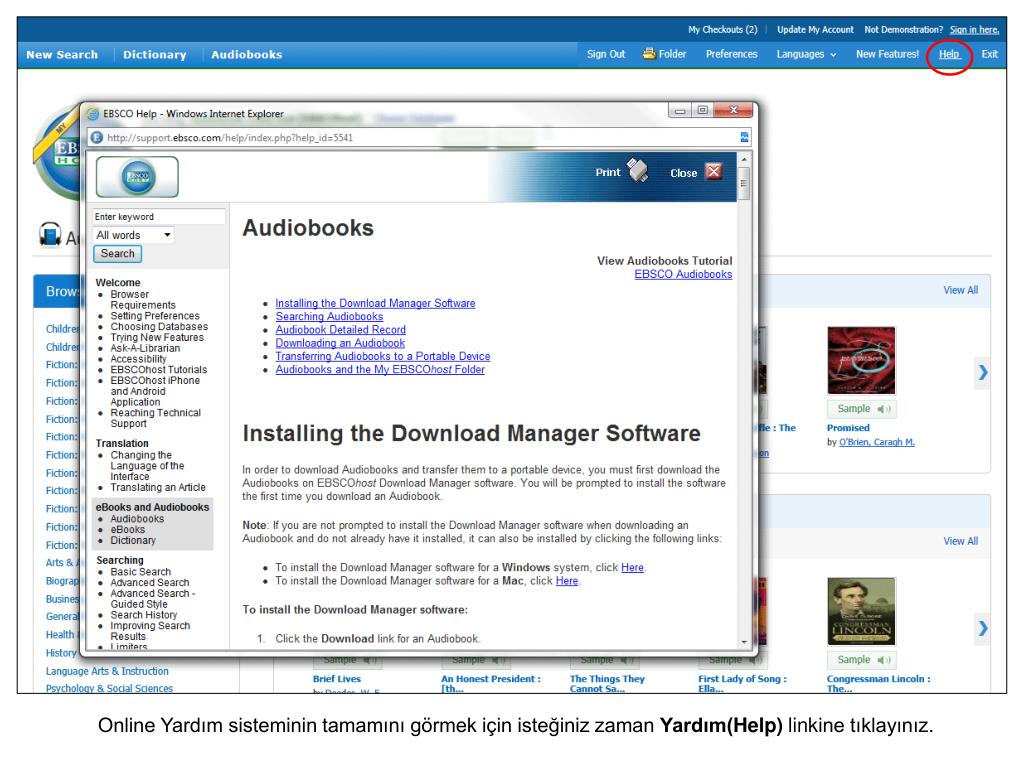1024x768 pixels.
Task: Open Accessibility help topic
Action: pos(138,359)
